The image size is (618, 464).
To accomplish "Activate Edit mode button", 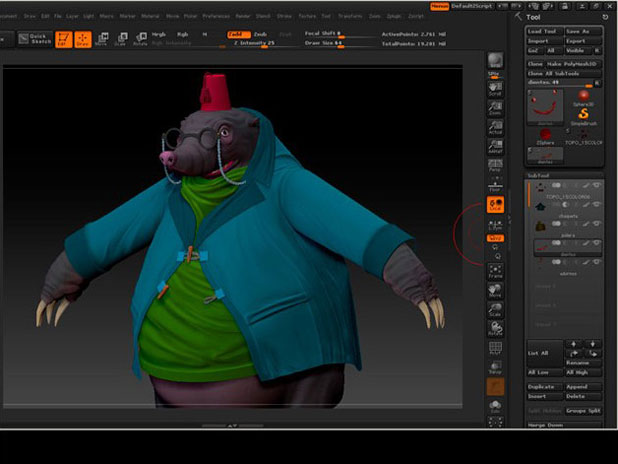I will click(x=63, y=39).
